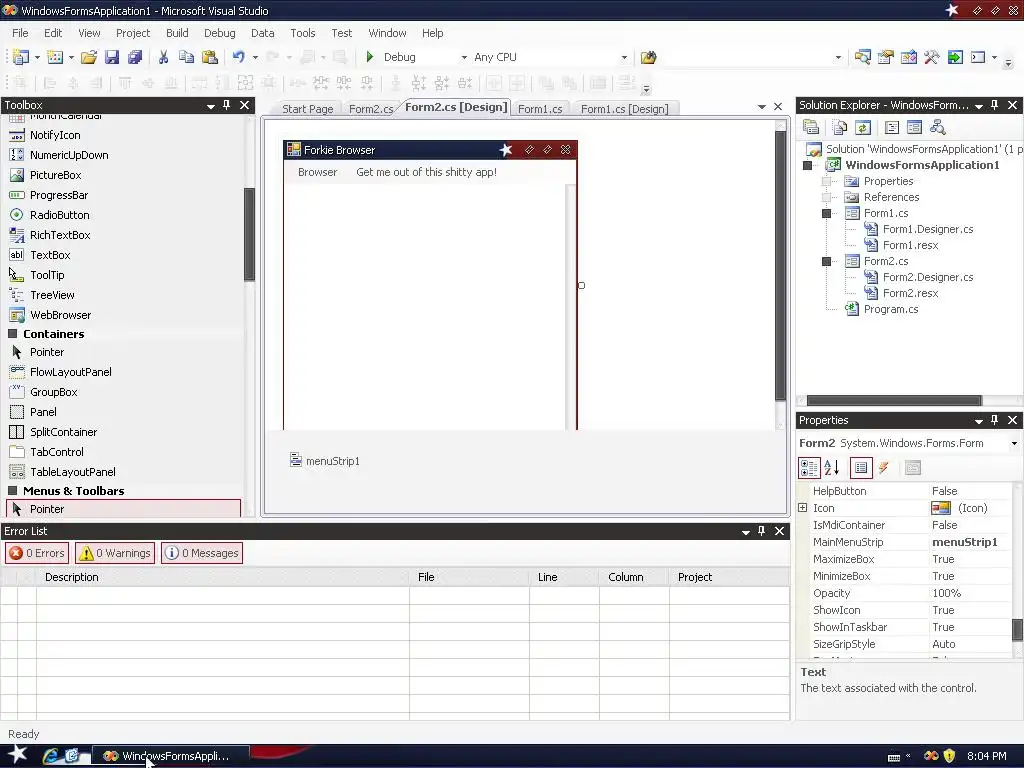Toggle the 0 Warnings filter
1024x768 pixels.
point(115,553)
